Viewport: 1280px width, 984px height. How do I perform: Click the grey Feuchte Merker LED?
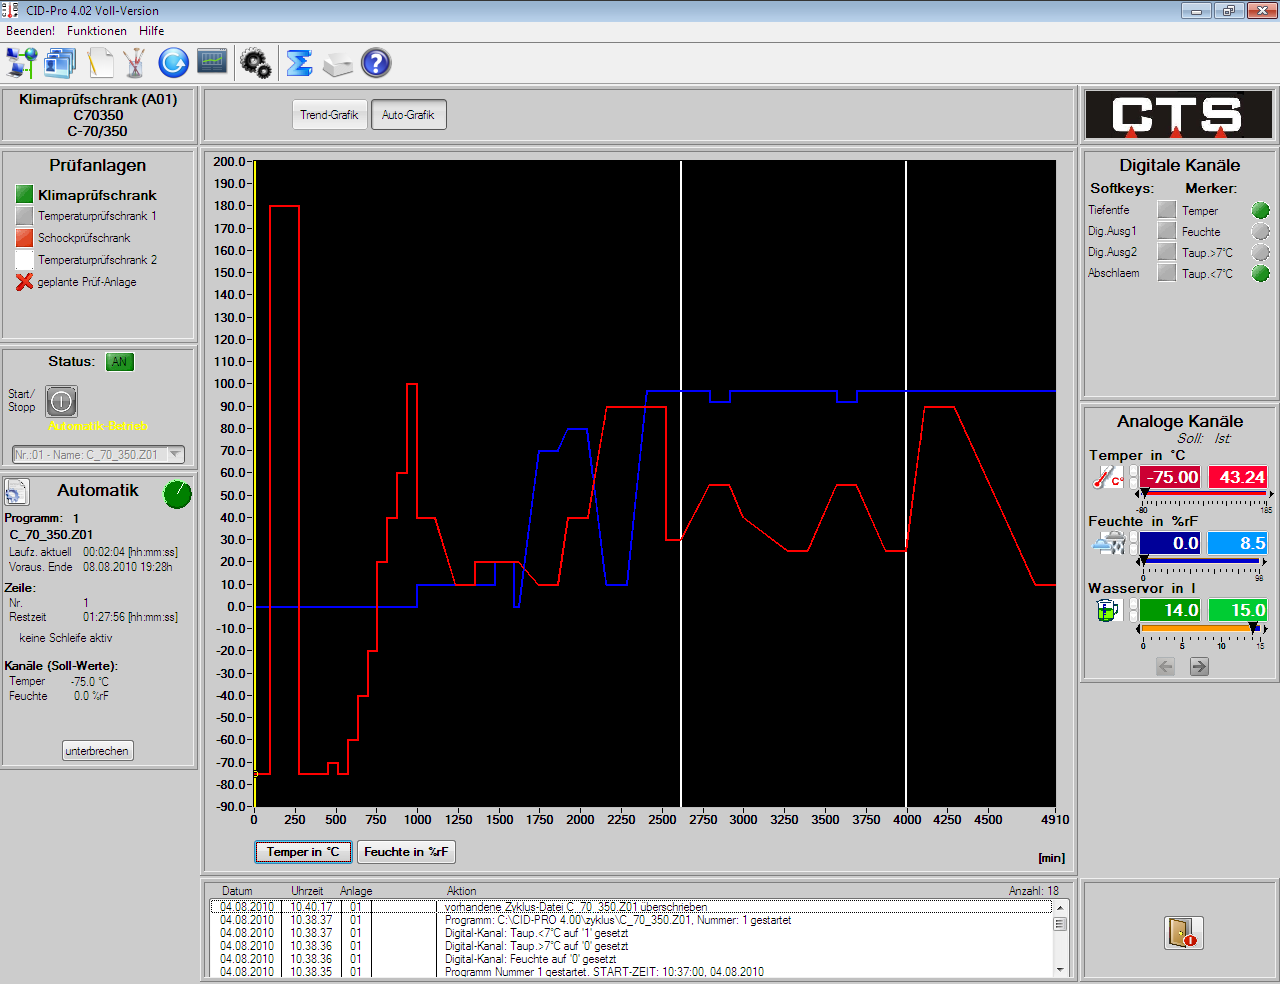[x=1260, y=231]
